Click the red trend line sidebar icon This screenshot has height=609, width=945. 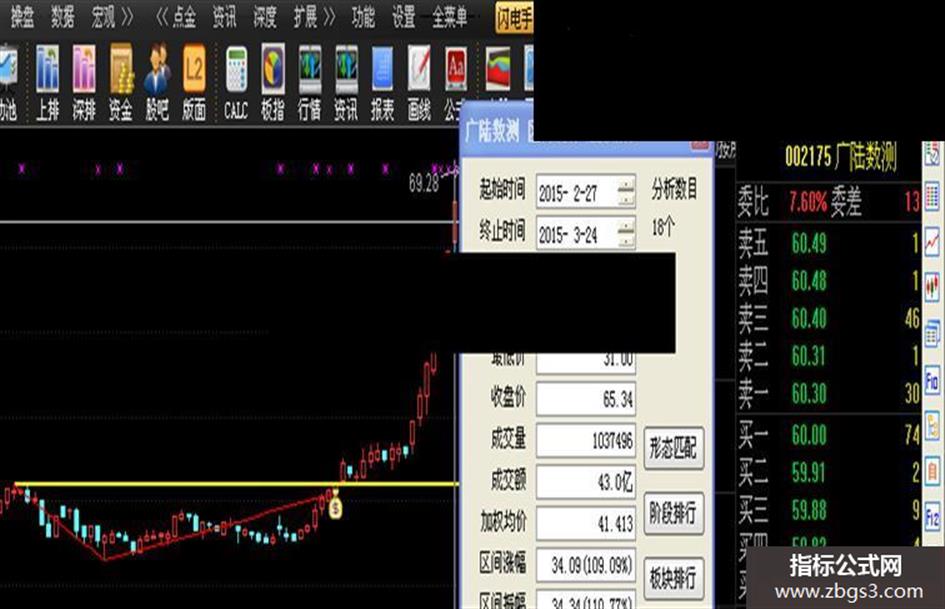[x=932, y=242]
